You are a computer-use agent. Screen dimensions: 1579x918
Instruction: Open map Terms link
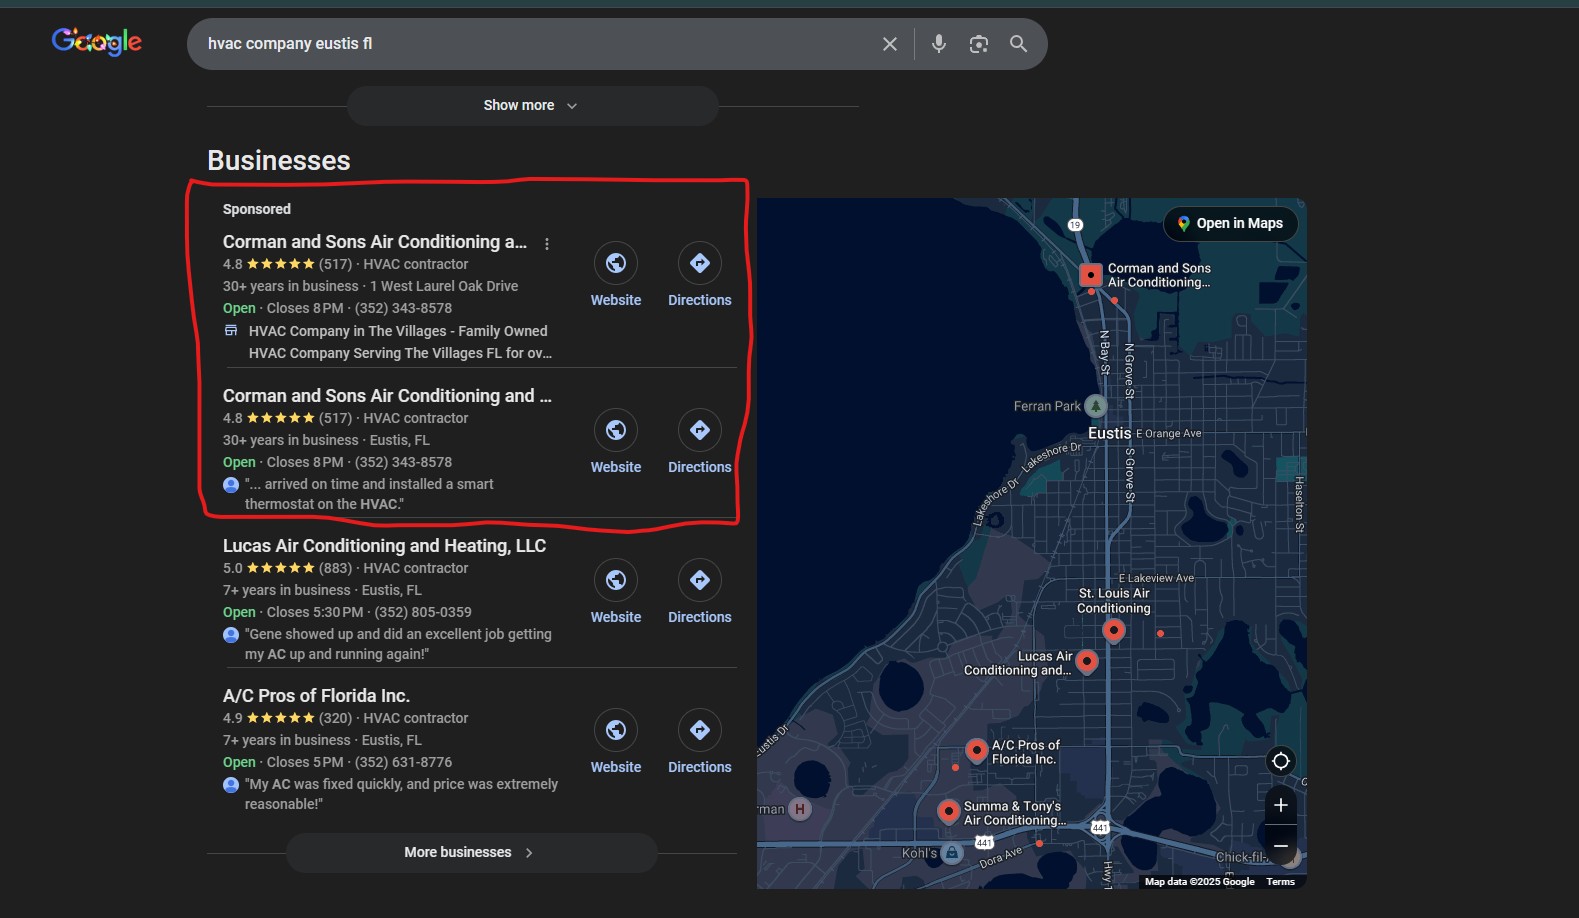(x=1280, y=882)
